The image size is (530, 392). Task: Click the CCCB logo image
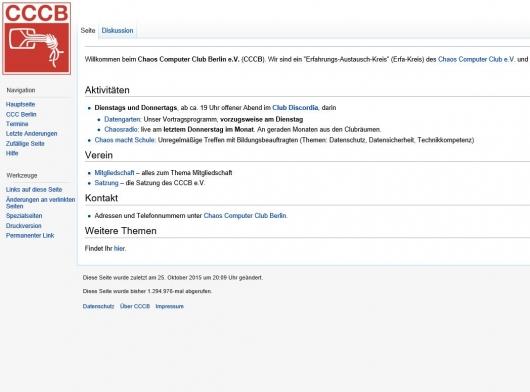point(37,38)
